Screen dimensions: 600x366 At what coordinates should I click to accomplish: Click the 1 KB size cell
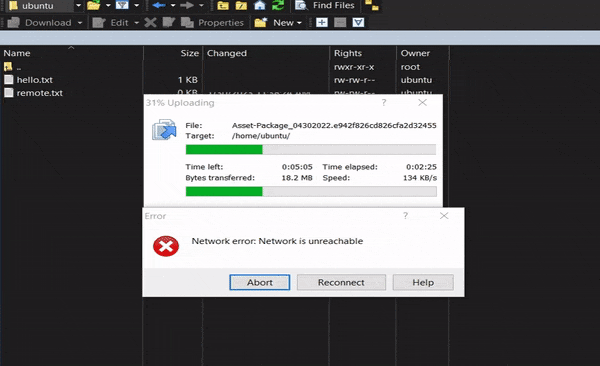[188, 80]
